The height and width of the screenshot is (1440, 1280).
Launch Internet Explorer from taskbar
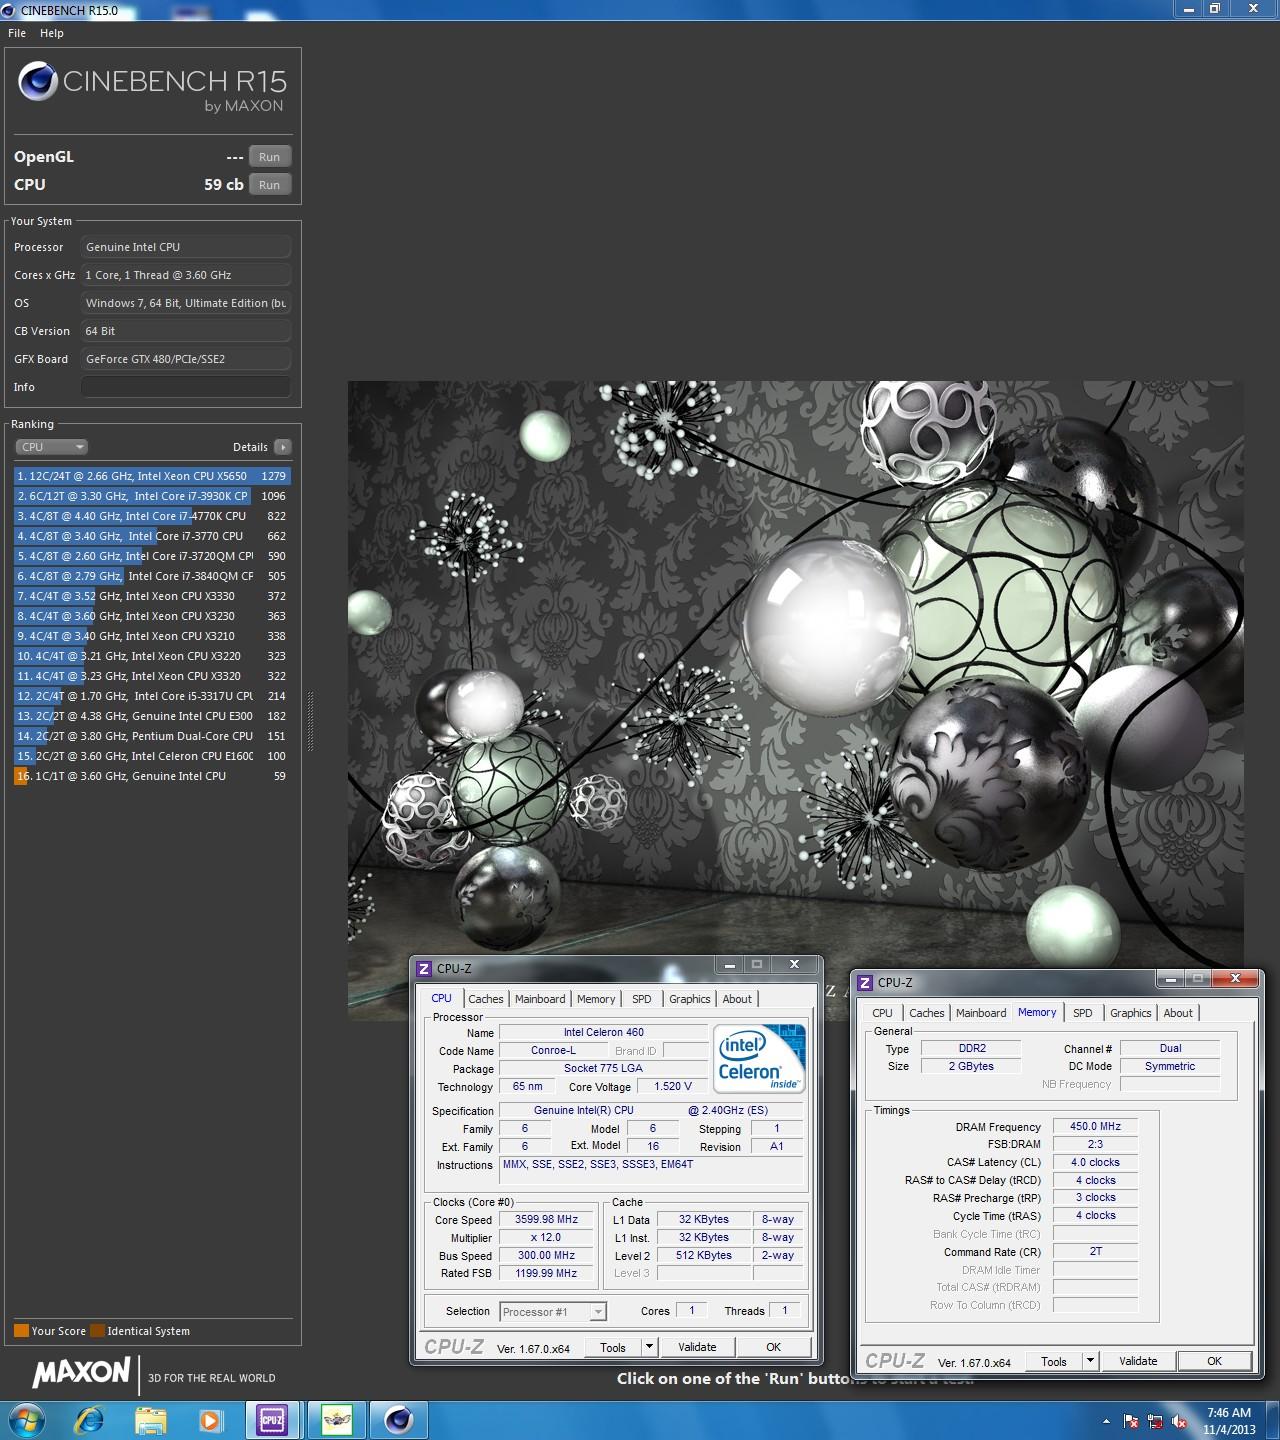point(90,1420)
